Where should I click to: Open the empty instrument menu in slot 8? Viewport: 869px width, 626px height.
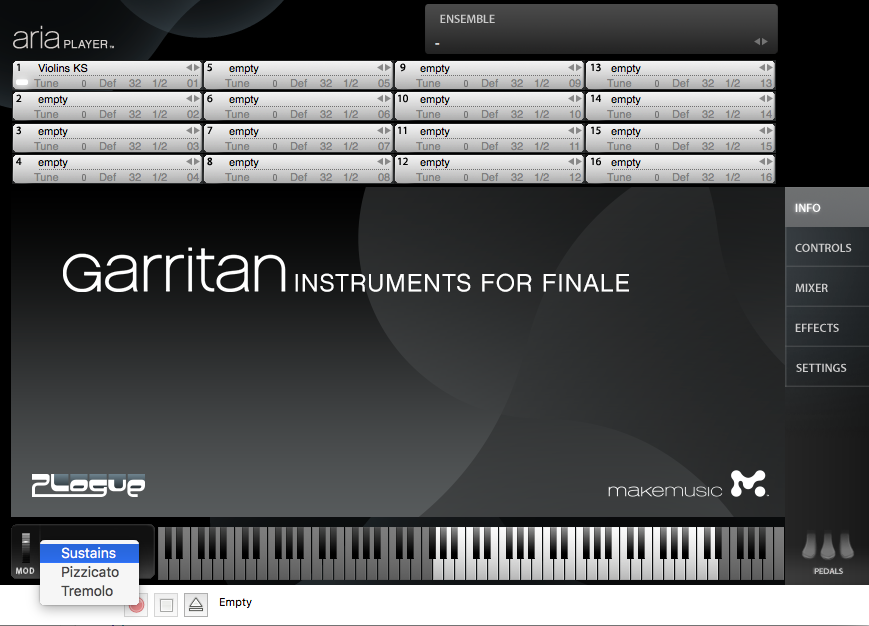244,162
